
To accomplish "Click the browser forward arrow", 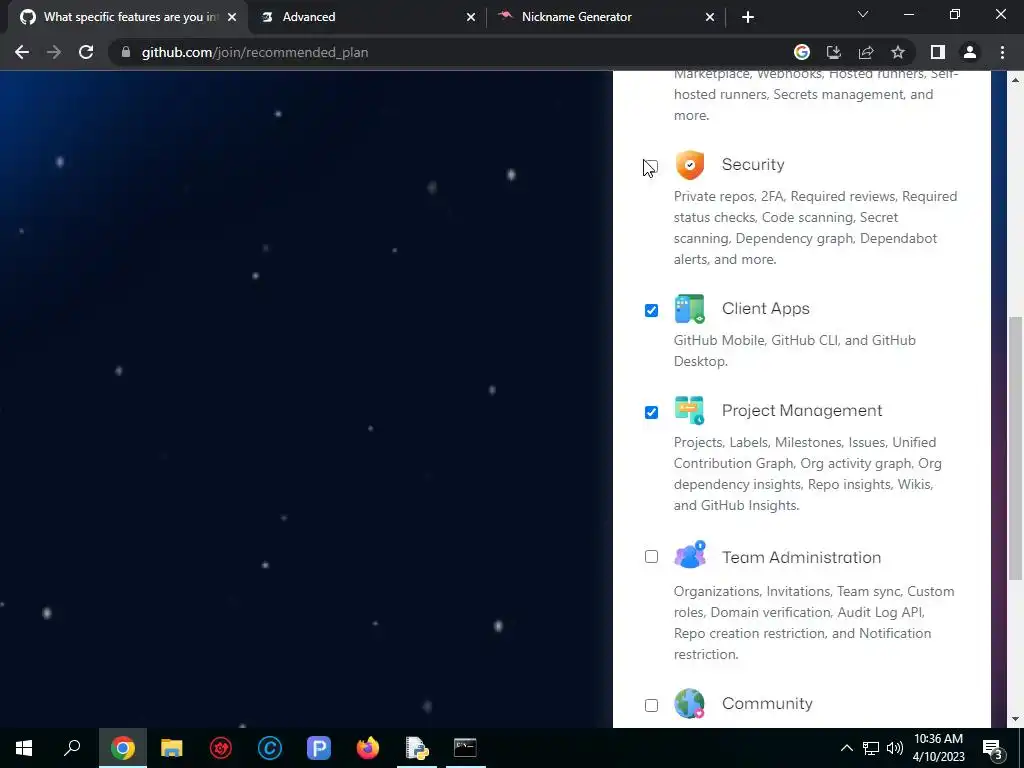I will [54, 52].
